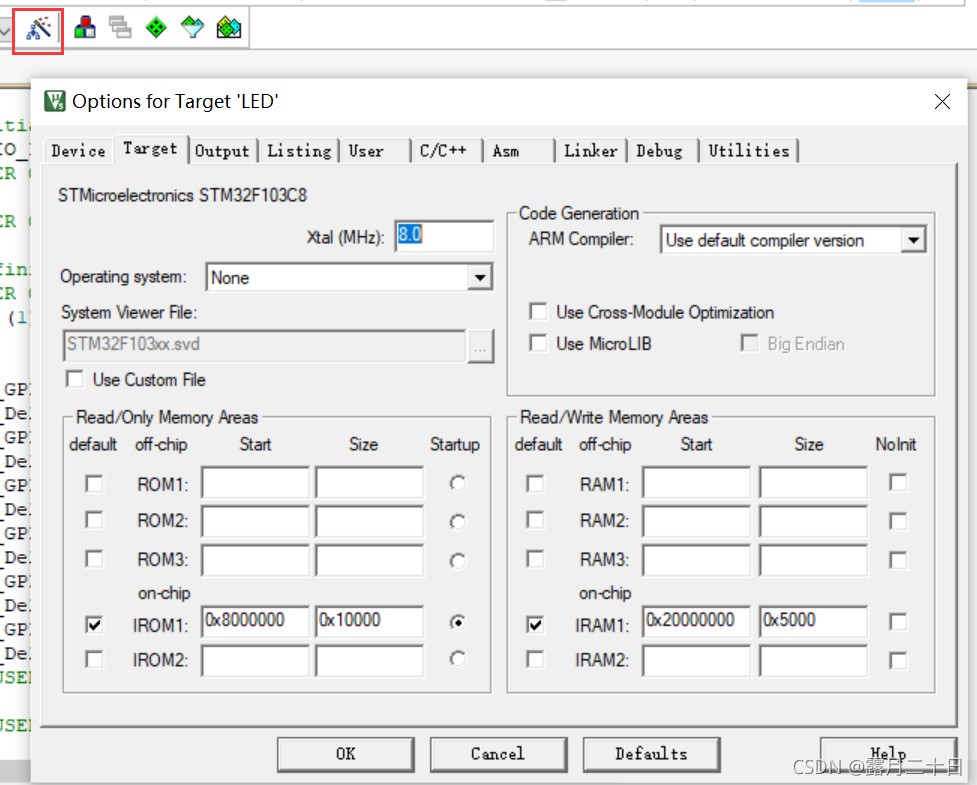
Task: Enable NoInit for RAM2
Action: point(898,521)
